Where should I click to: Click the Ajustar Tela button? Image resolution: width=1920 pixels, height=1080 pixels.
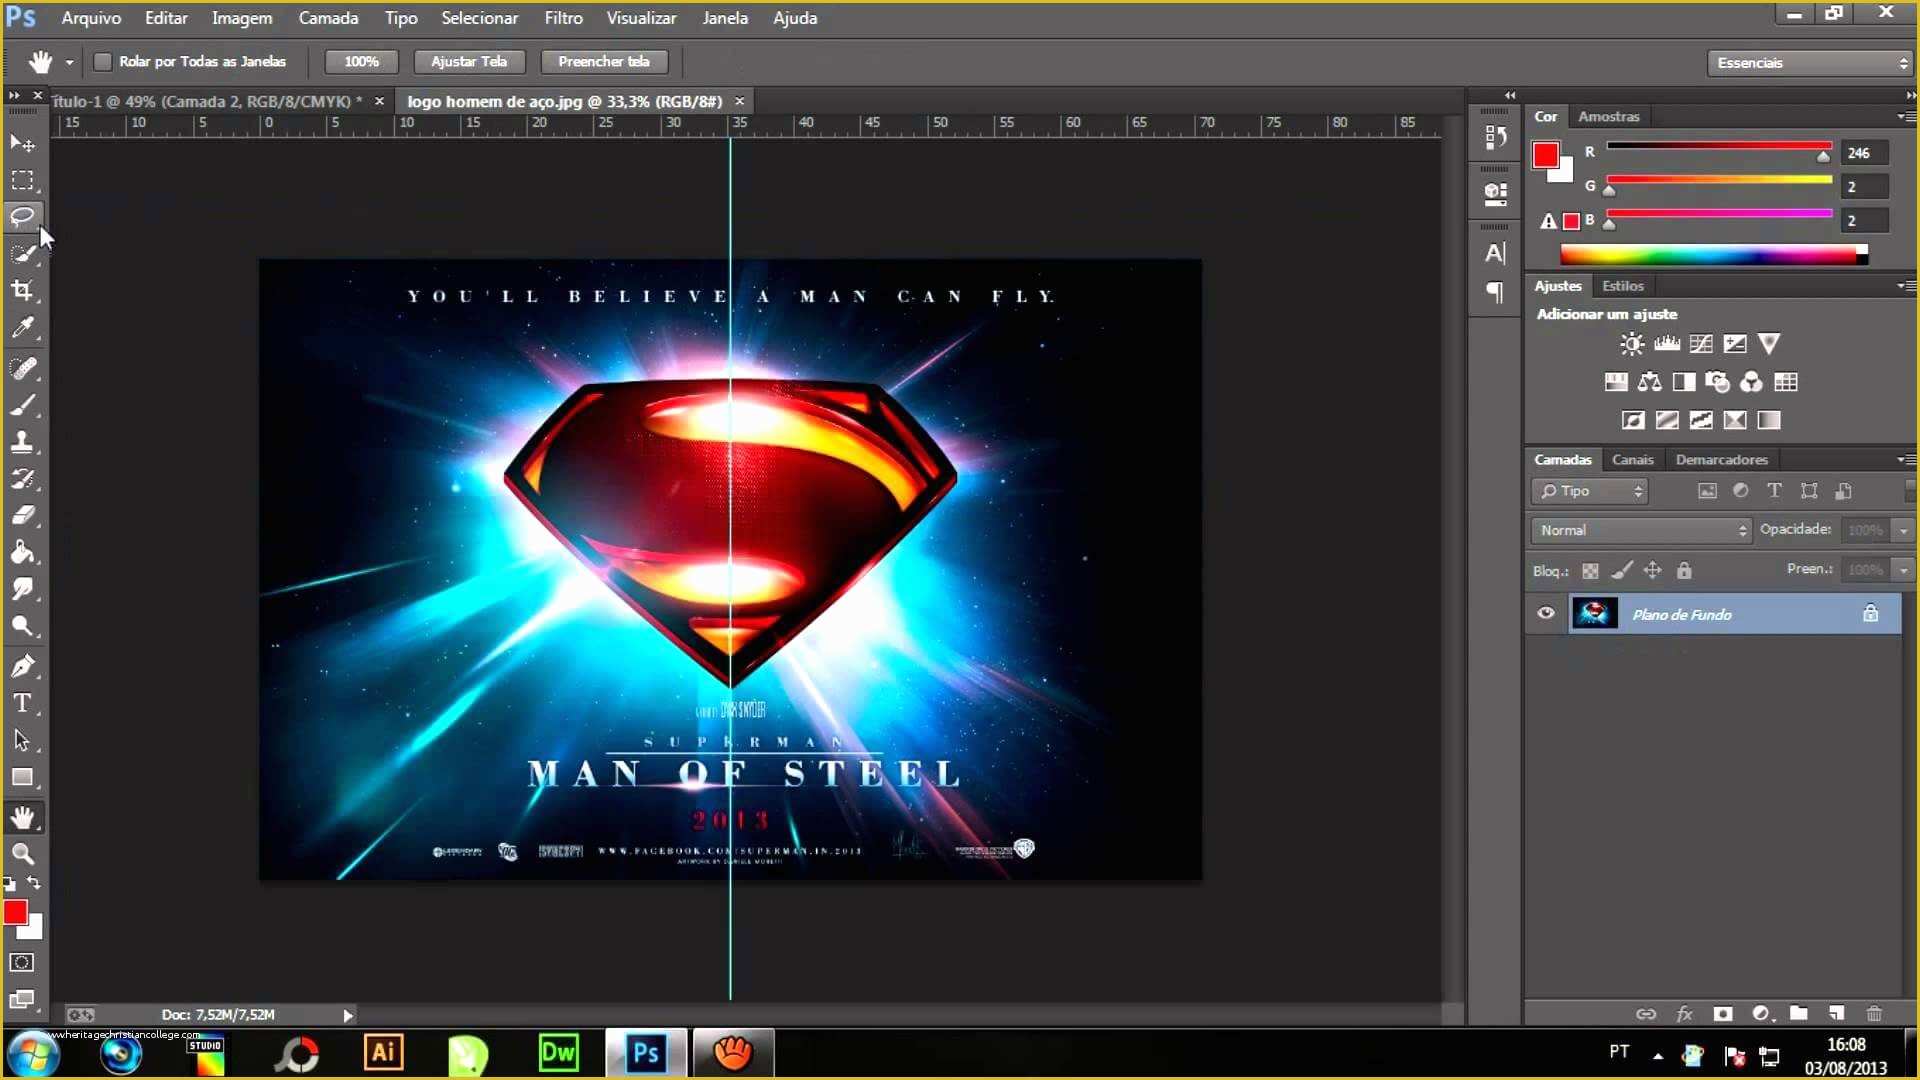coord(468,62)
